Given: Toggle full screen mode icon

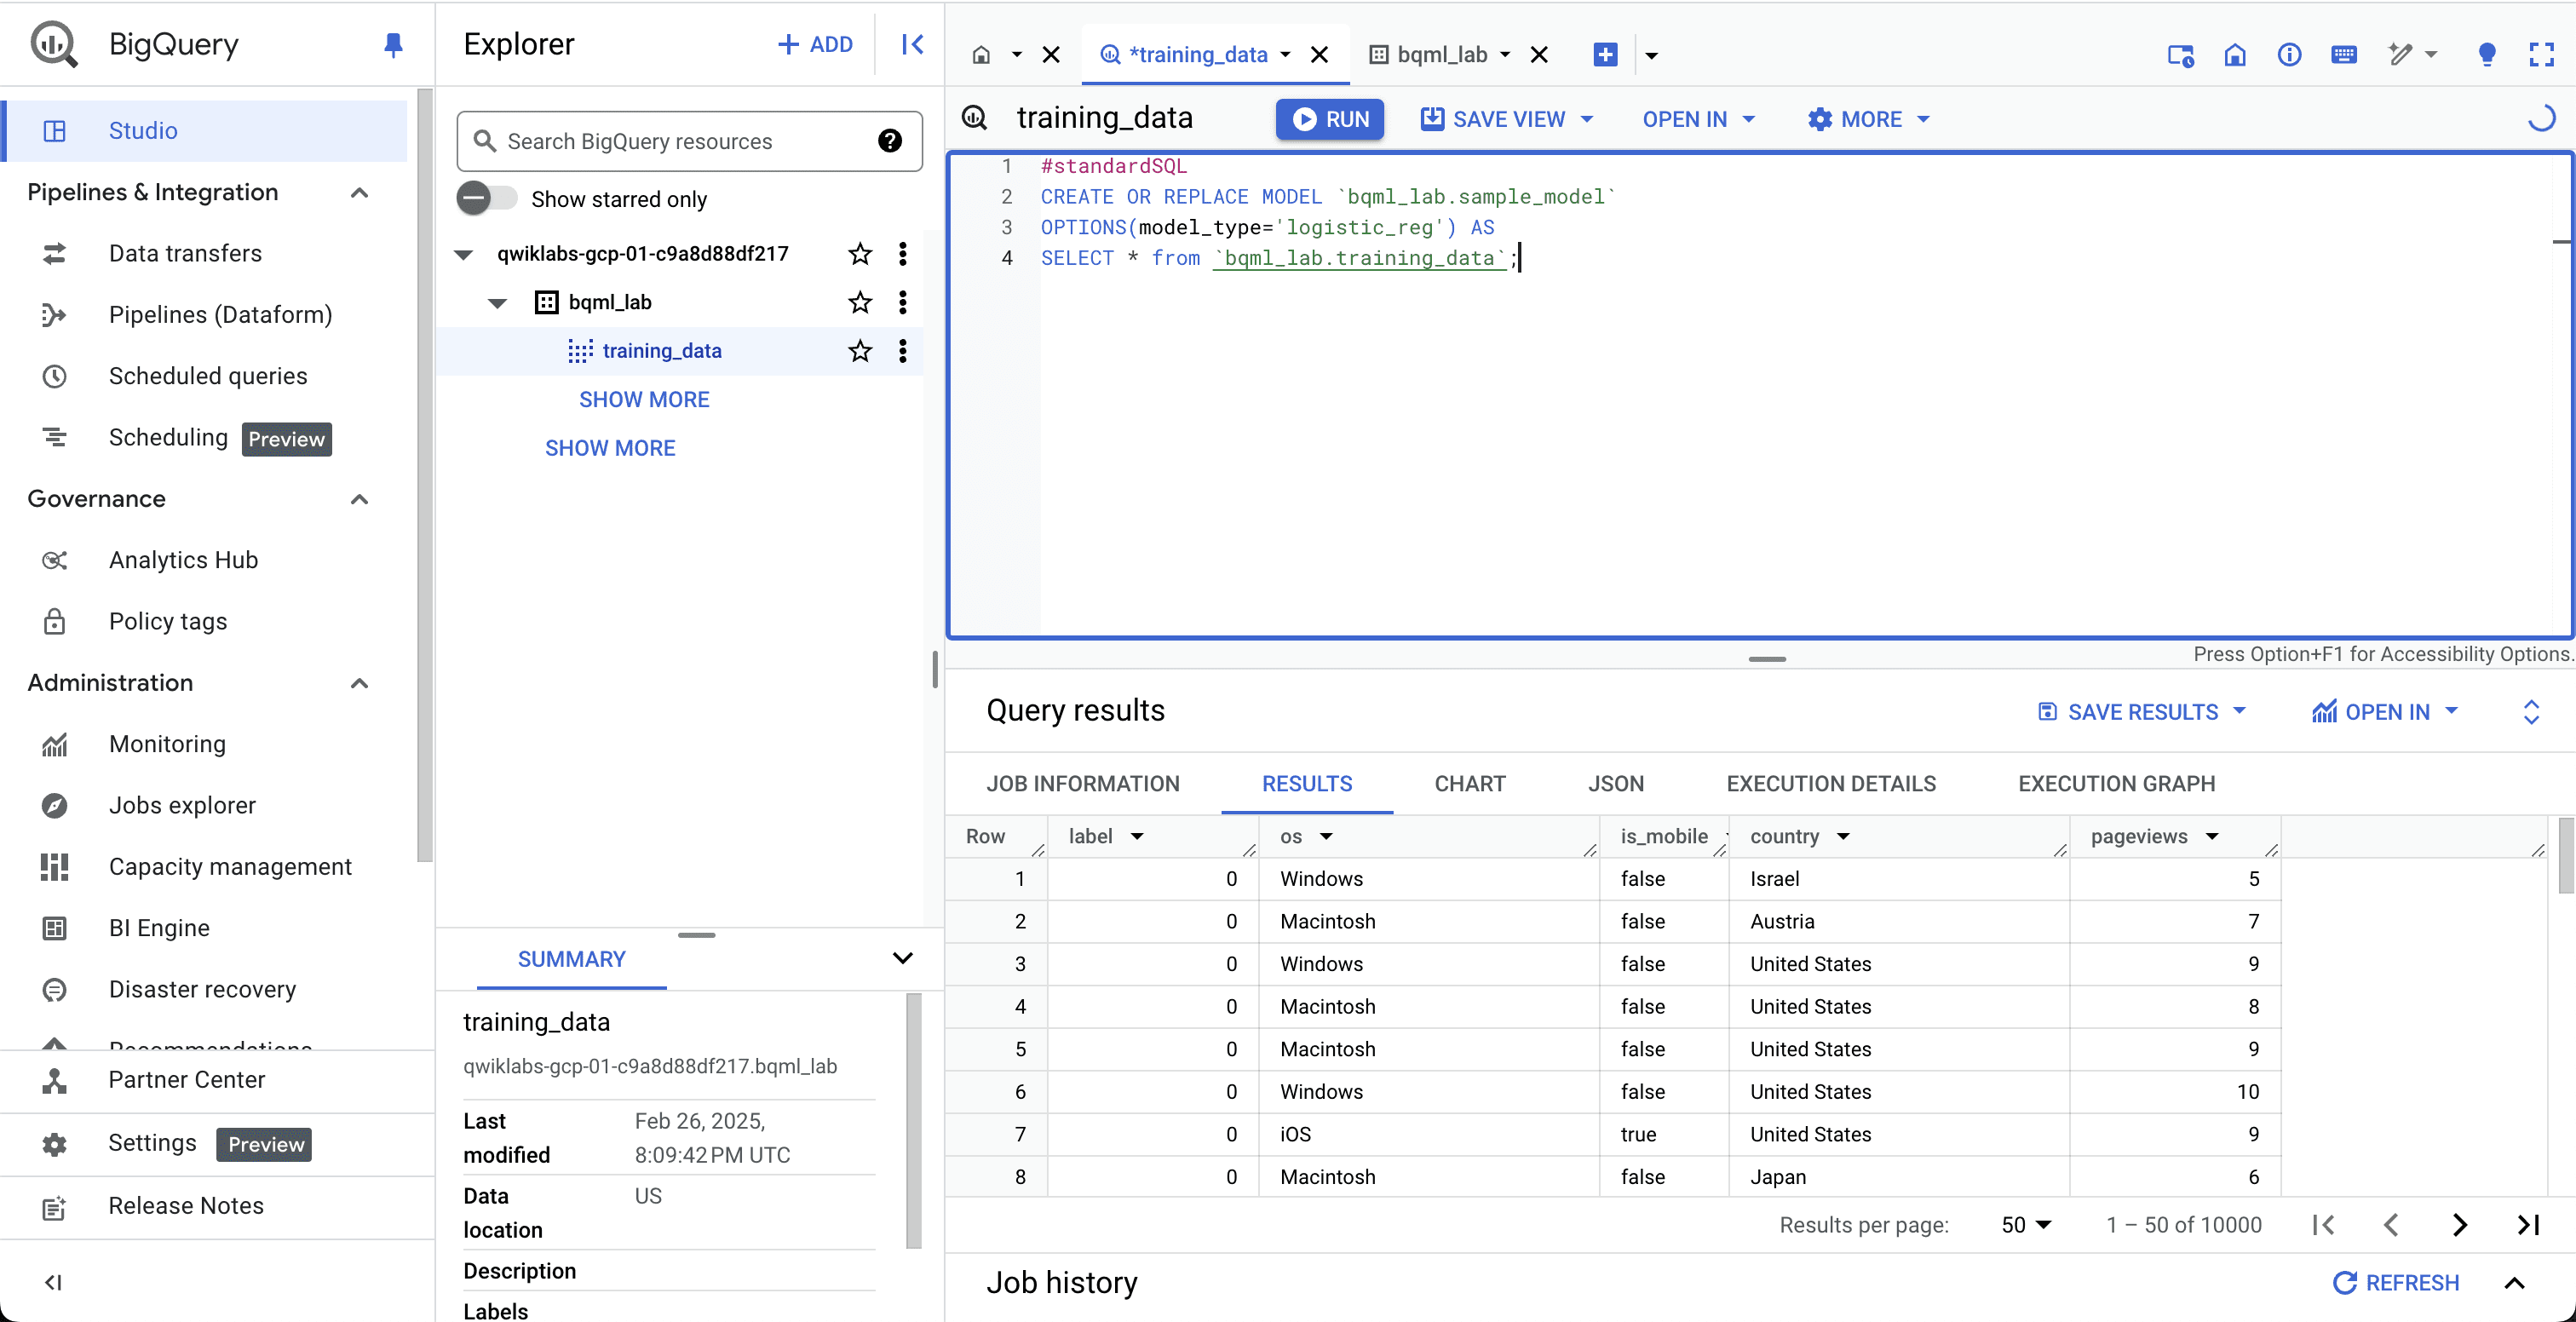Looking at the screenshot, I should pyautogui.click(x=2541, y=55).
